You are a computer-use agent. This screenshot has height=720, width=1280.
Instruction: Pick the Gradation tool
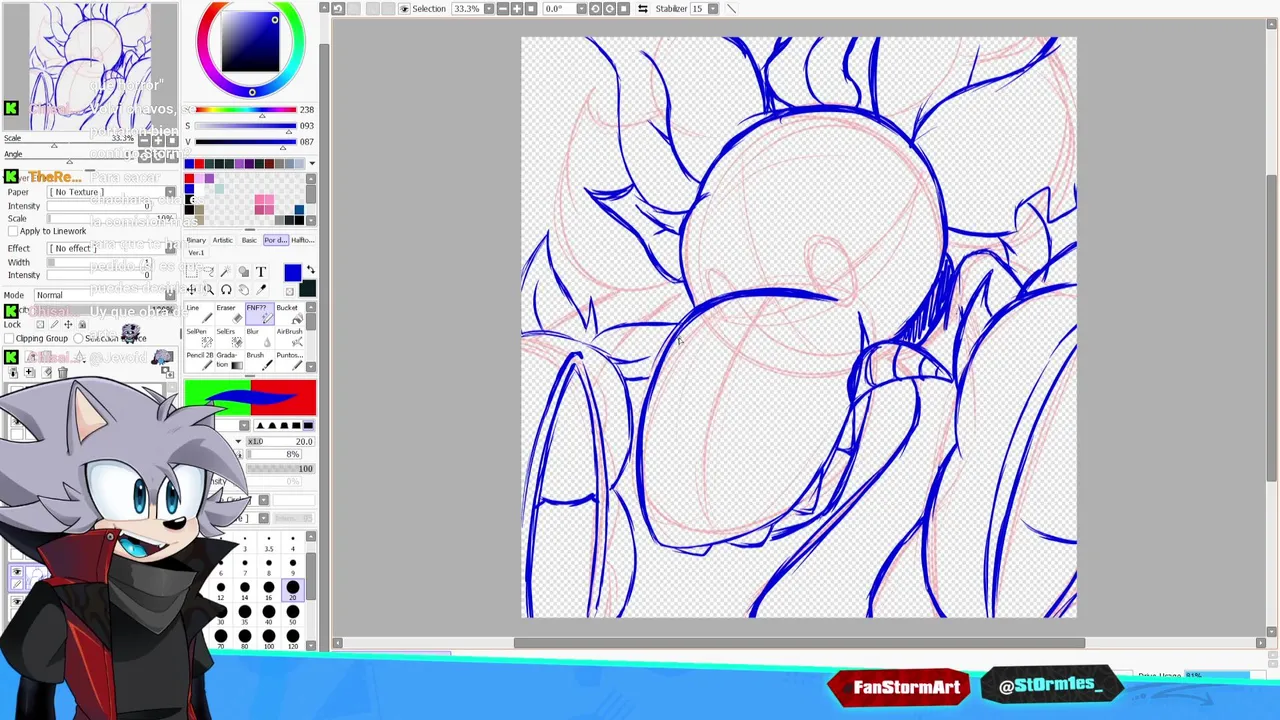pos(229,361)
